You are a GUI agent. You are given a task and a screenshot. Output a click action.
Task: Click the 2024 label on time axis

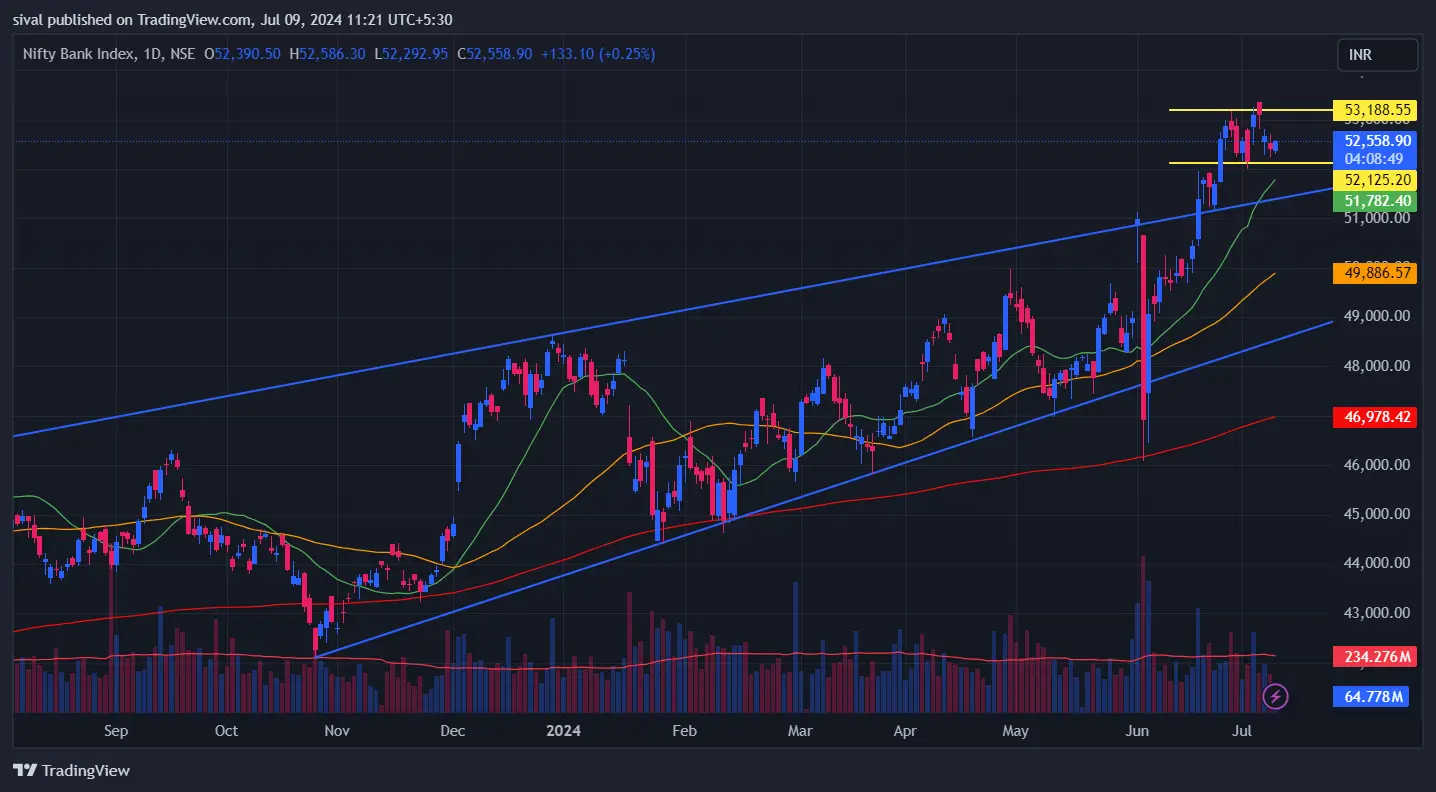coord(565,731)
